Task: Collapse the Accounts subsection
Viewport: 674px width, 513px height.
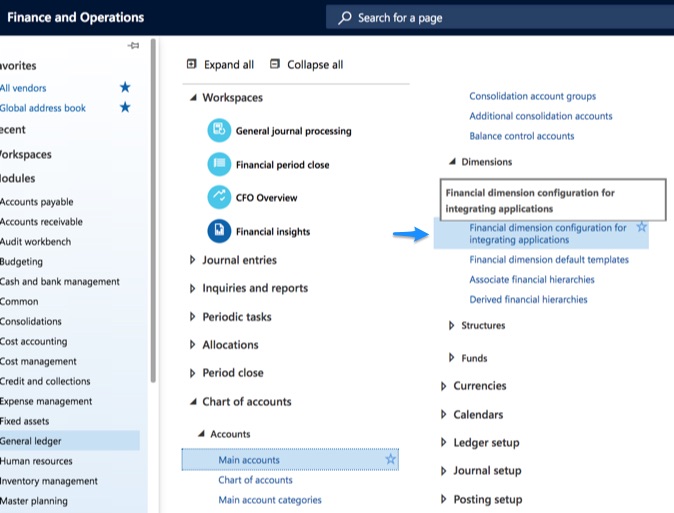Action: 201,434
